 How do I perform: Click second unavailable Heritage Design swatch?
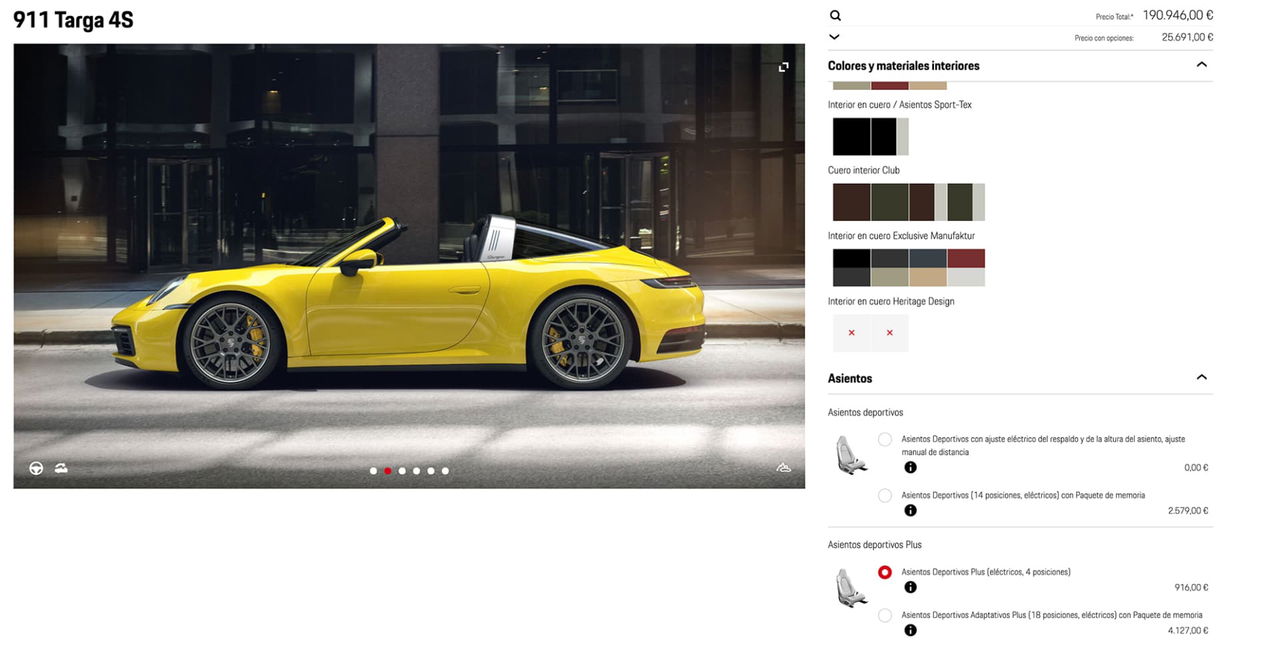point(890,333)
